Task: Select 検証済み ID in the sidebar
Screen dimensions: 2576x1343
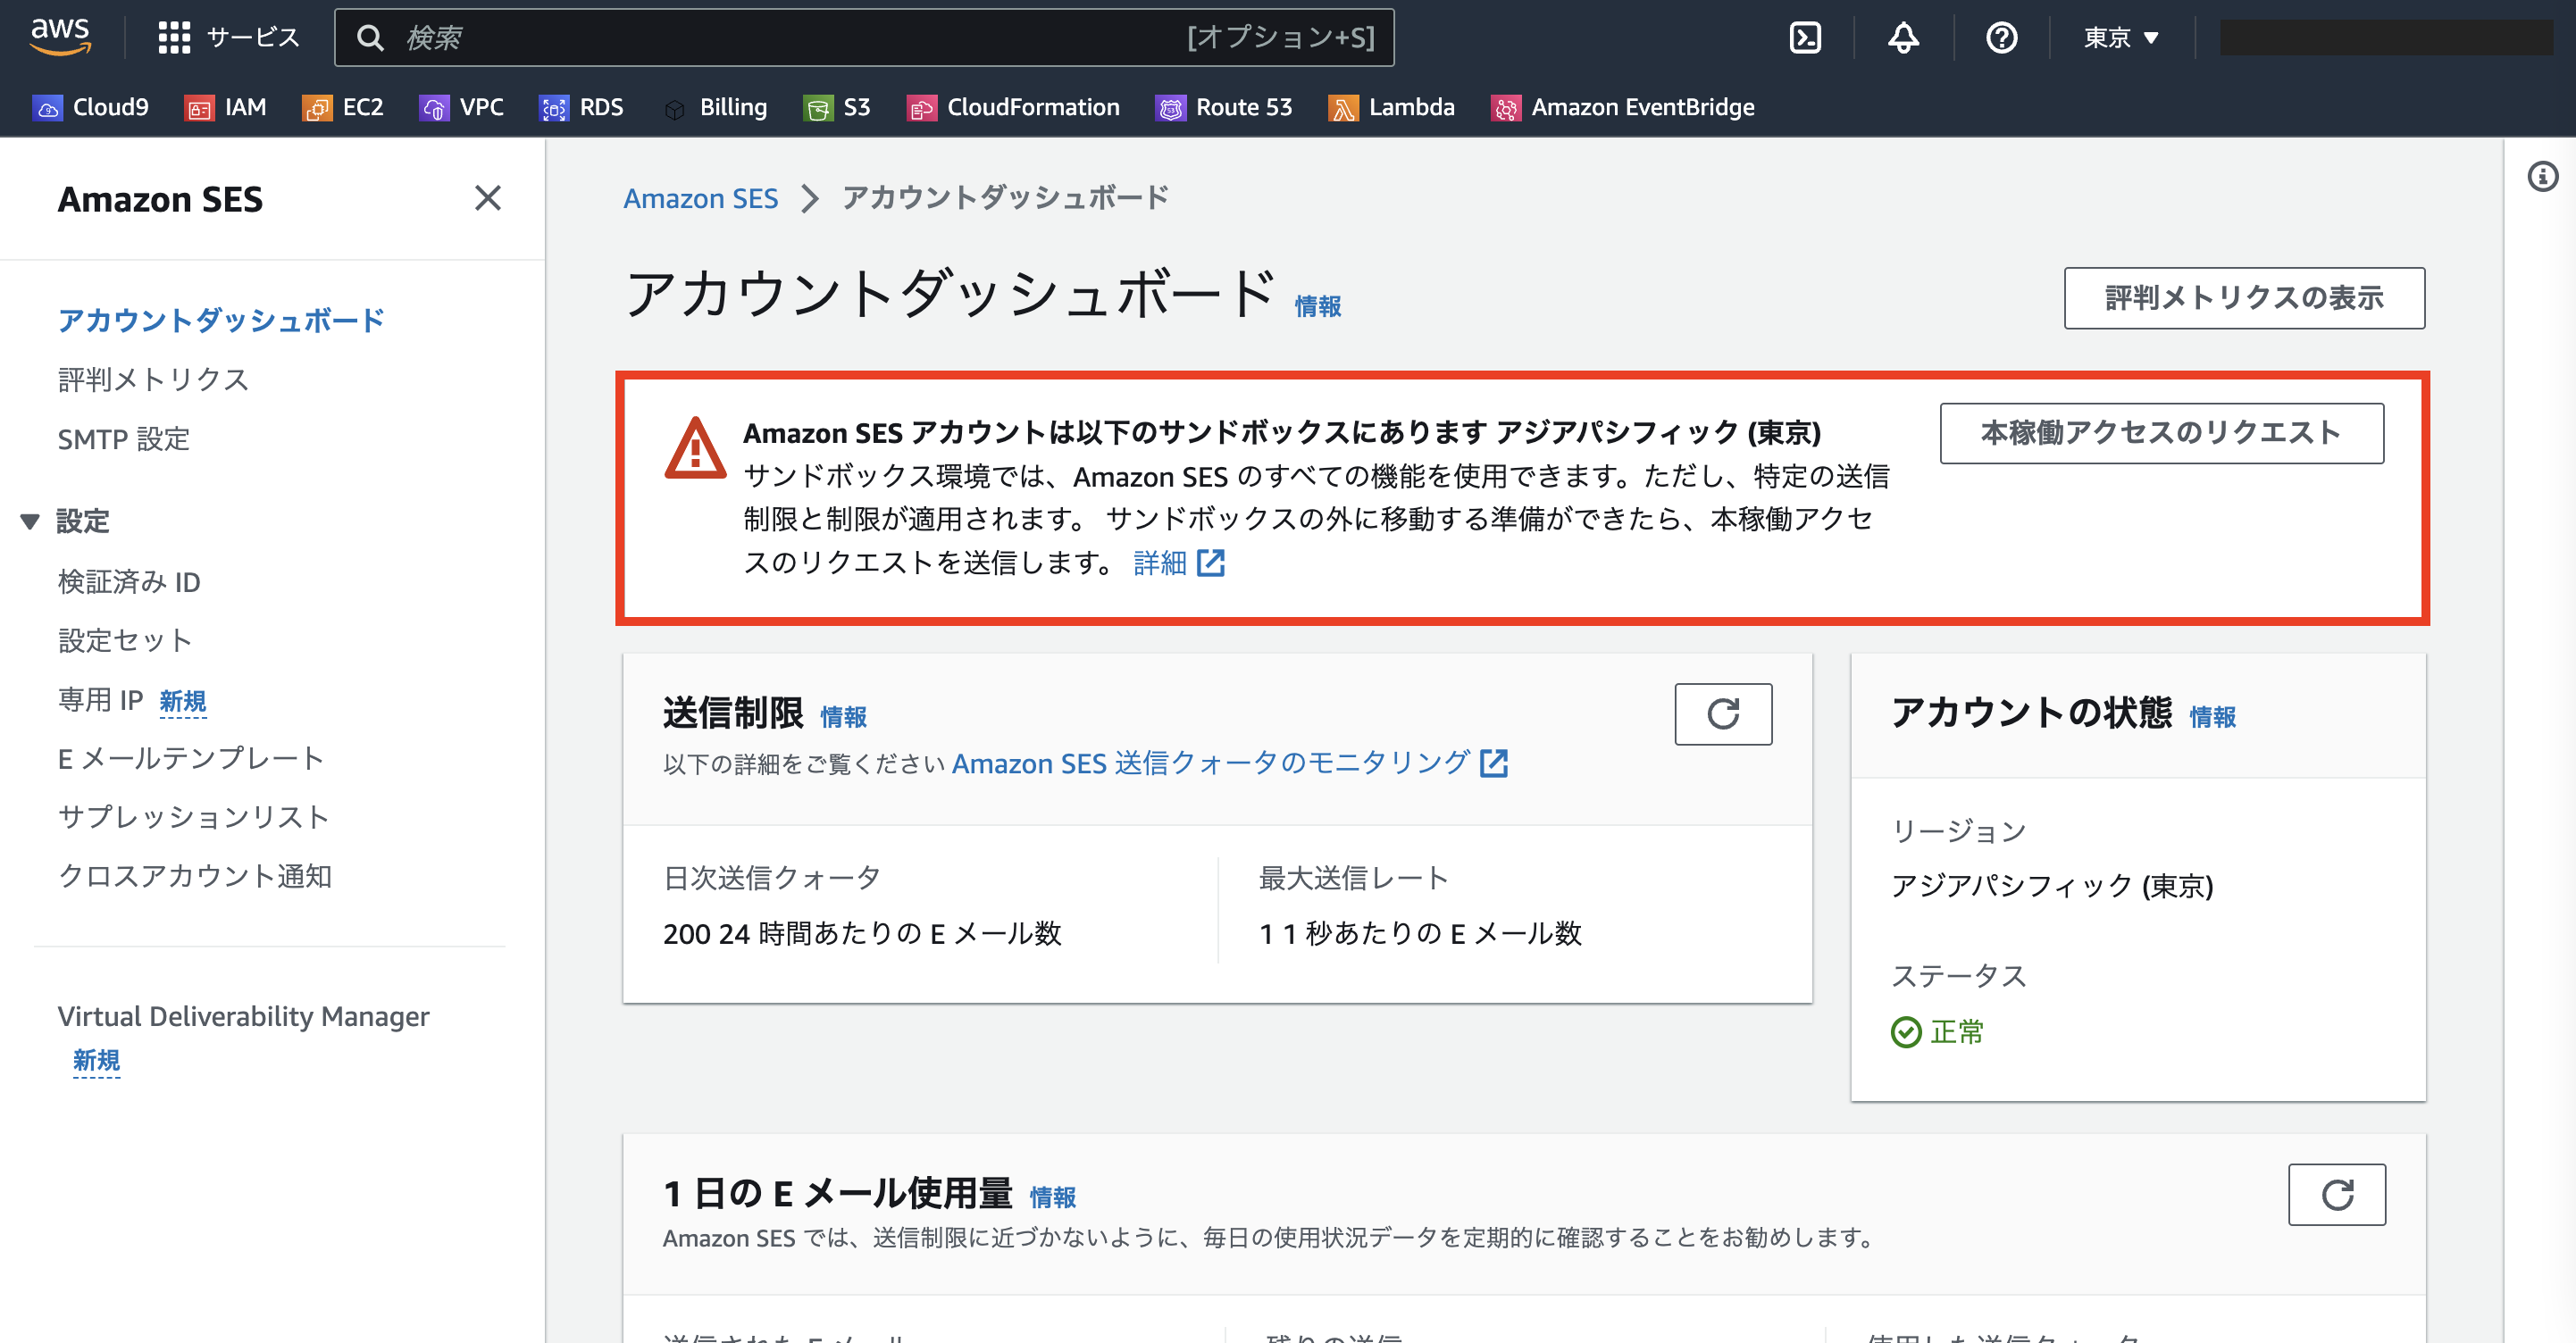Action: 129,582
